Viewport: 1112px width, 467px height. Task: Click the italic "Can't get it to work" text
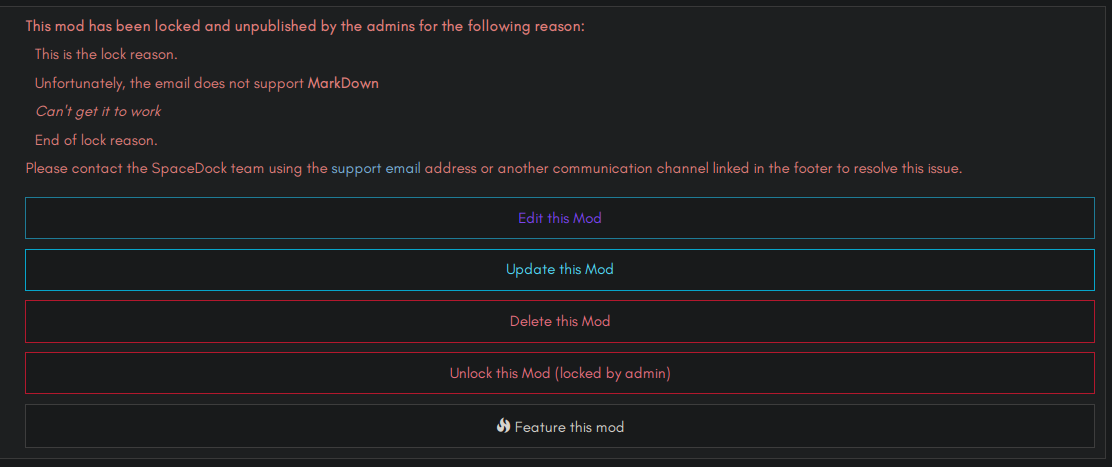[x=98, y=111]
